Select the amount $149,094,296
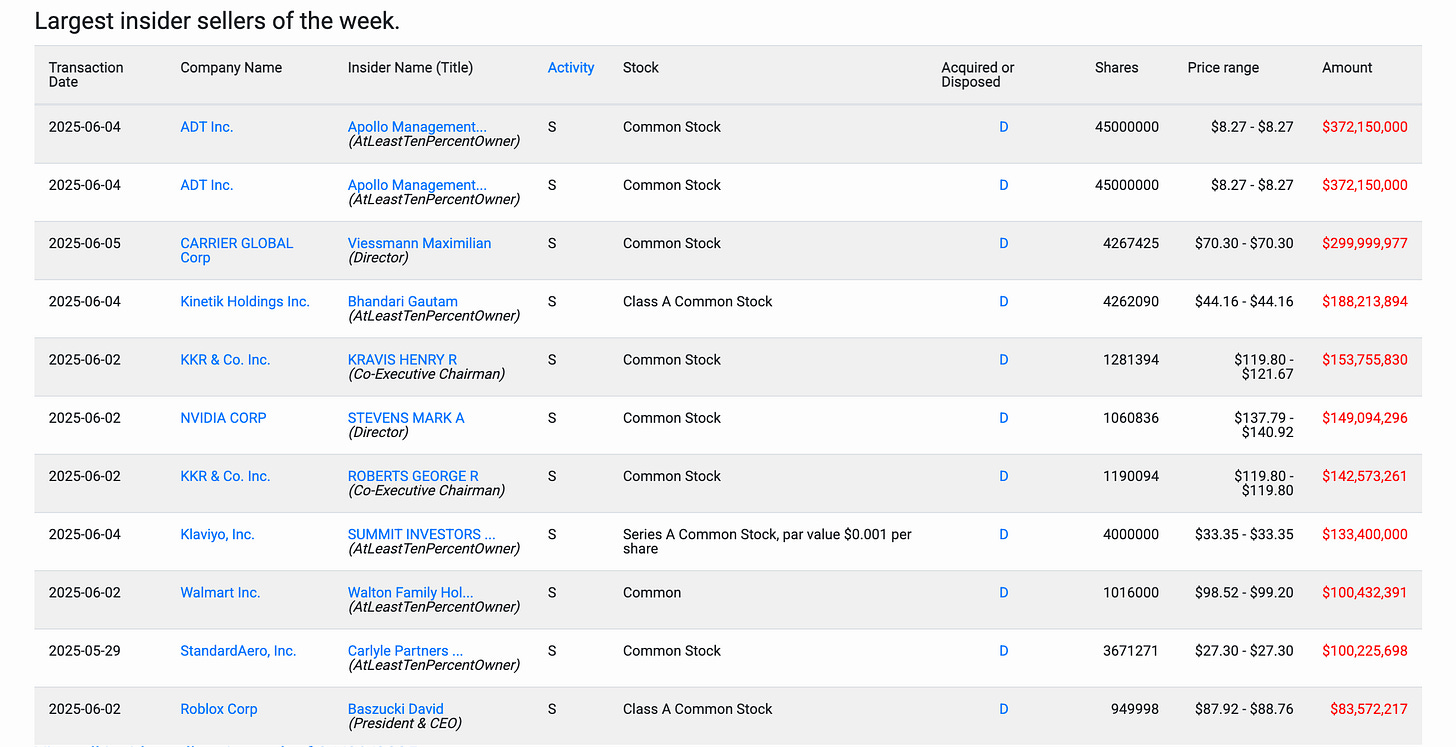This screenshot has width=1456, height=747. 1364,418
